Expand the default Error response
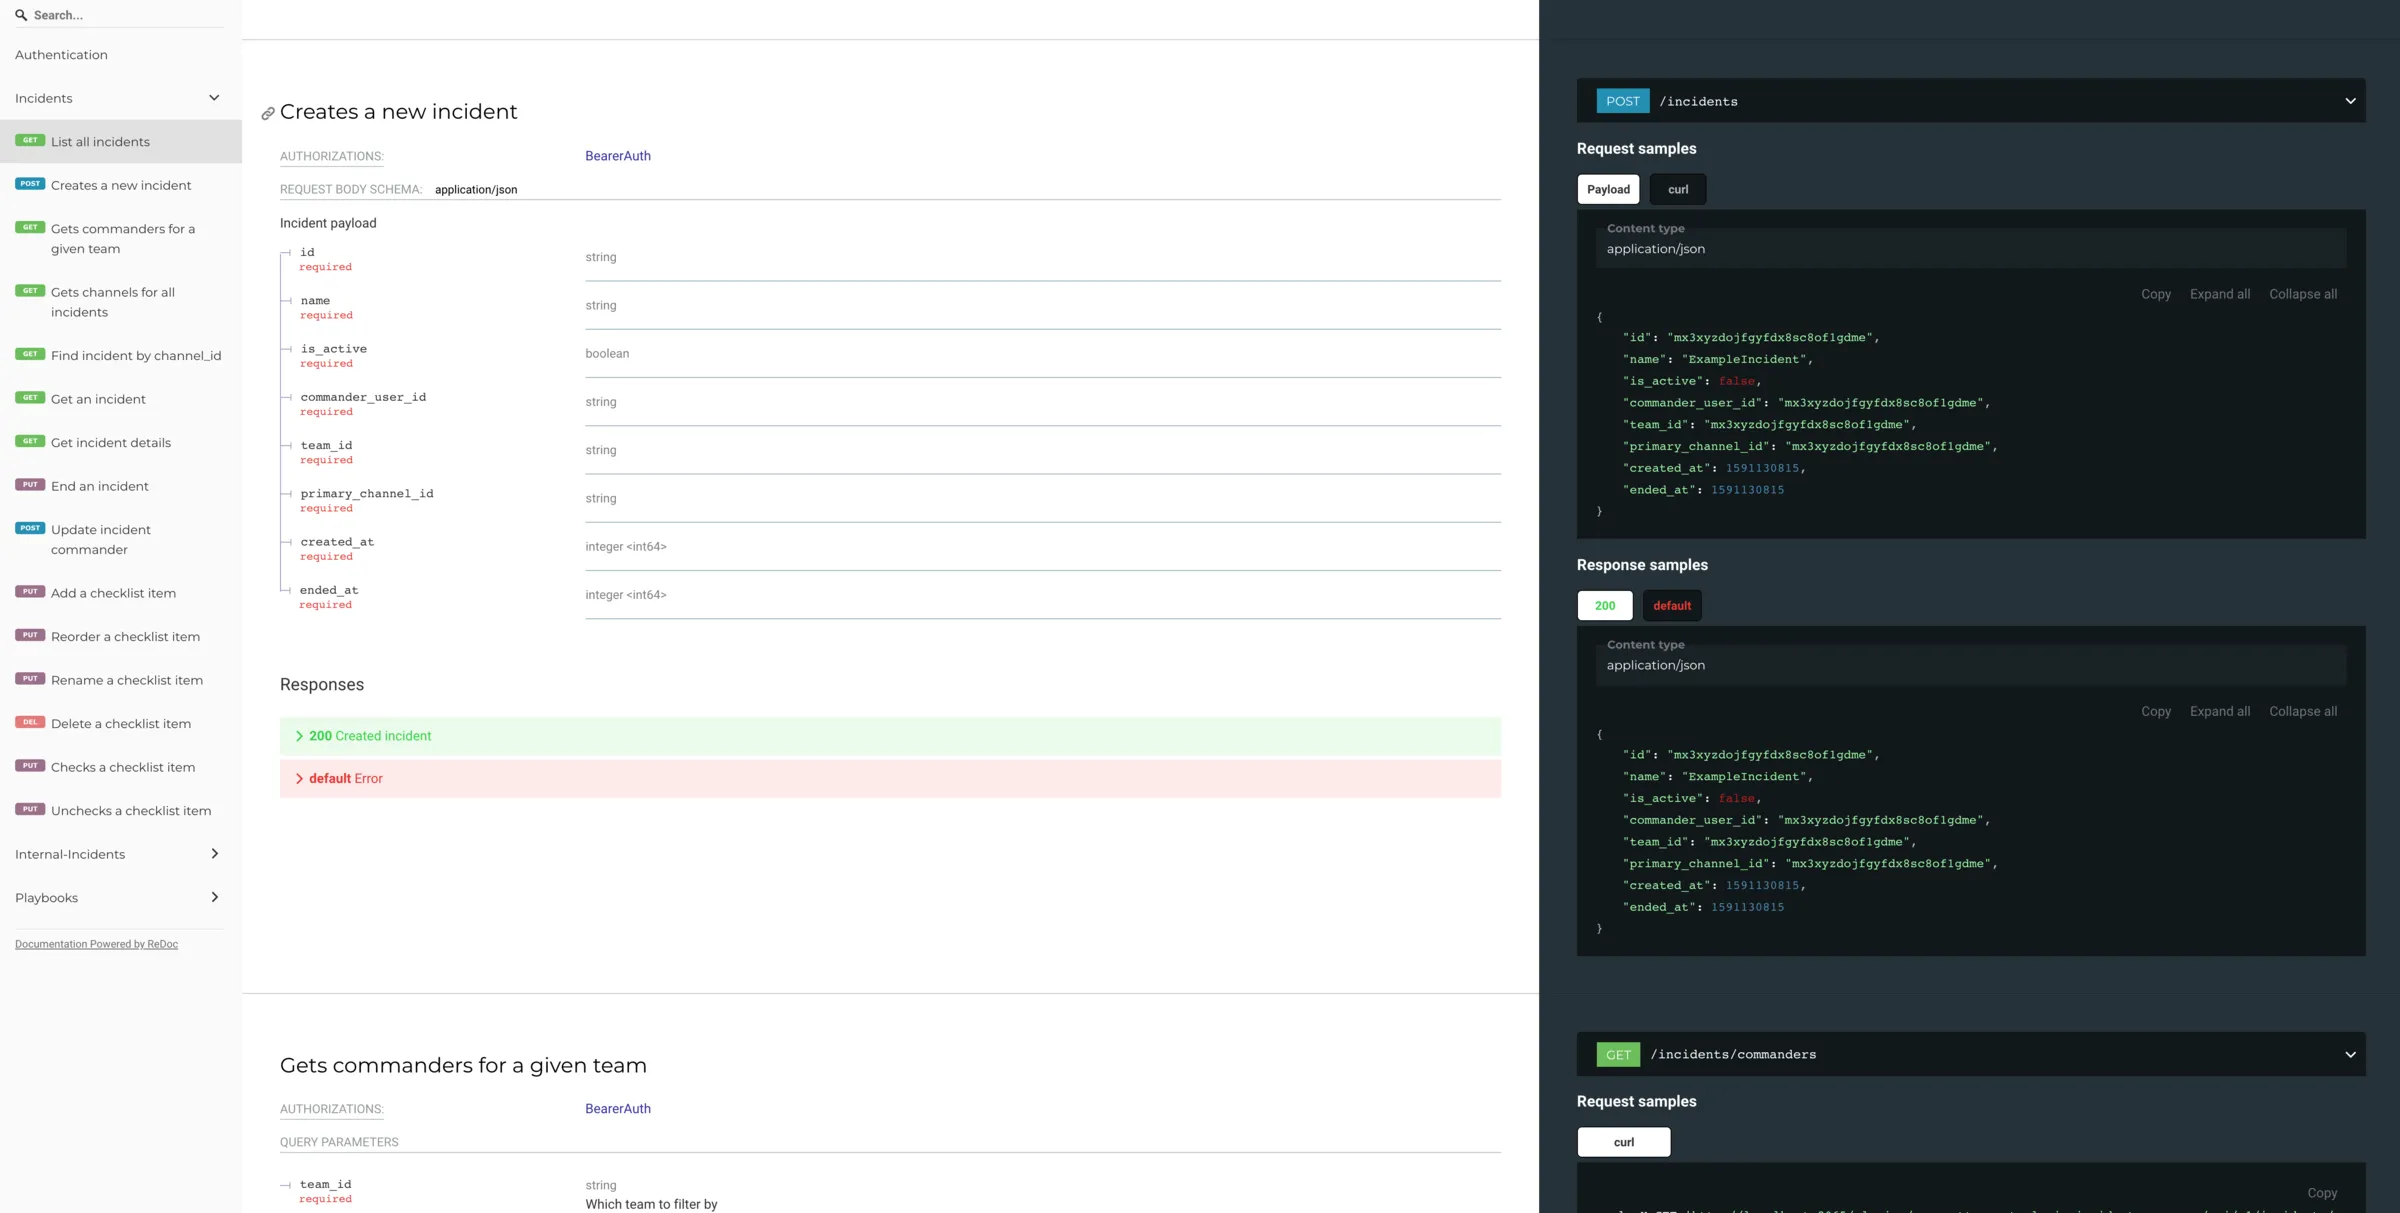 click(x=890, y=779)
